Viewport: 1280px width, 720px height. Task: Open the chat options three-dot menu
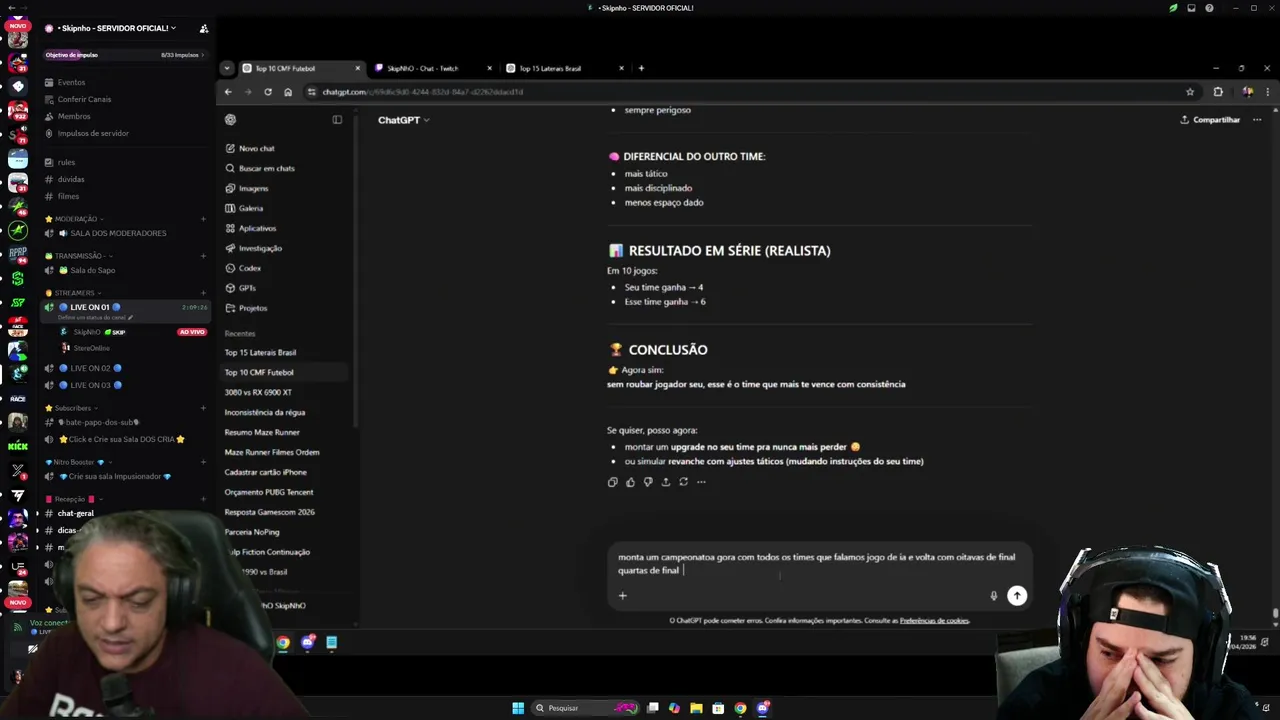1257,120
